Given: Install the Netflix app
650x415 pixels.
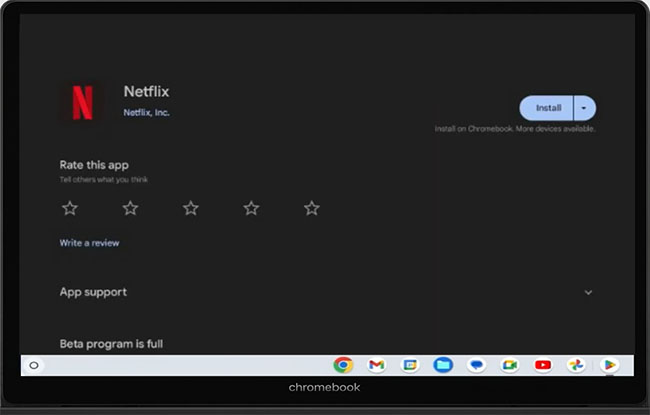Looking at the screenshot, I should click(x=547, y=108).
